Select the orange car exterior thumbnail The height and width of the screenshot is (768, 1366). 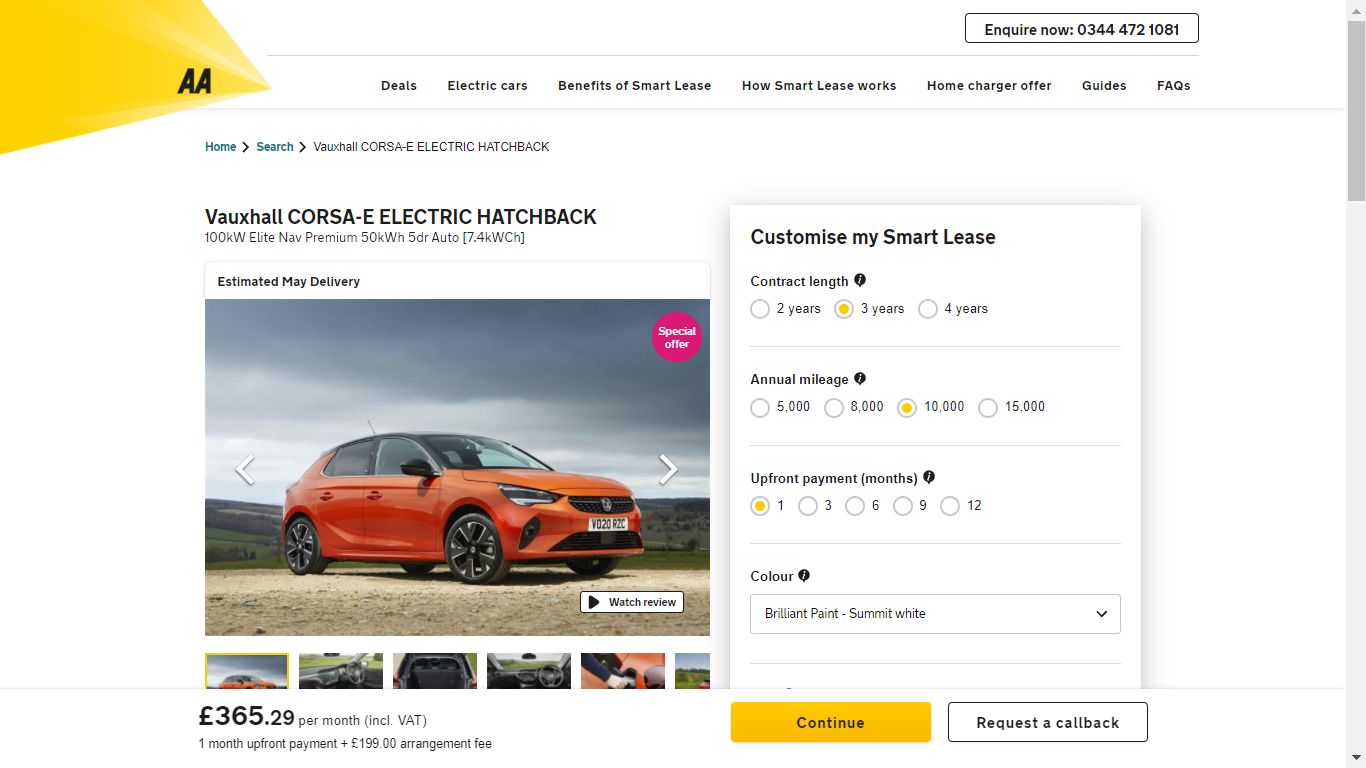[x=247, y=671]
